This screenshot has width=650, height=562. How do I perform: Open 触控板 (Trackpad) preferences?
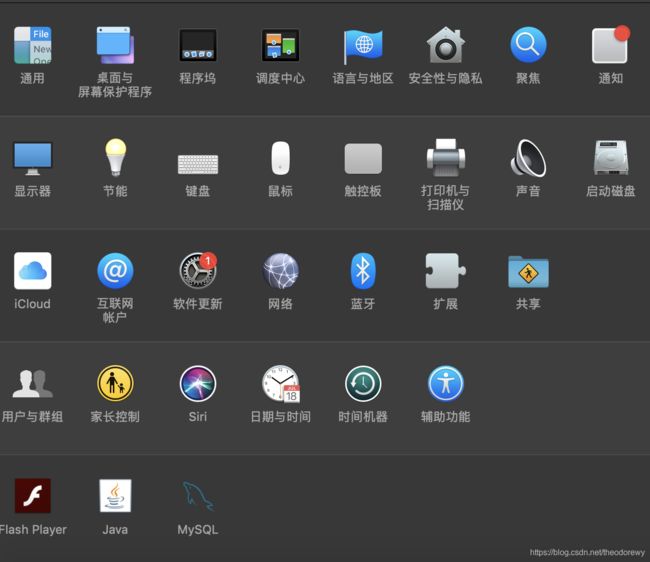click(363, 159)
